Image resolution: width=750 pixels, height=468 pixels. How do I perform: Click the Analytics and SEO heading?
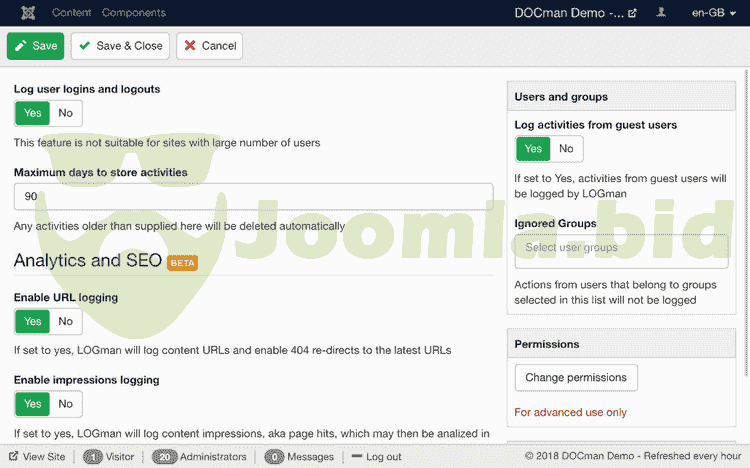[x=88, y=260]
